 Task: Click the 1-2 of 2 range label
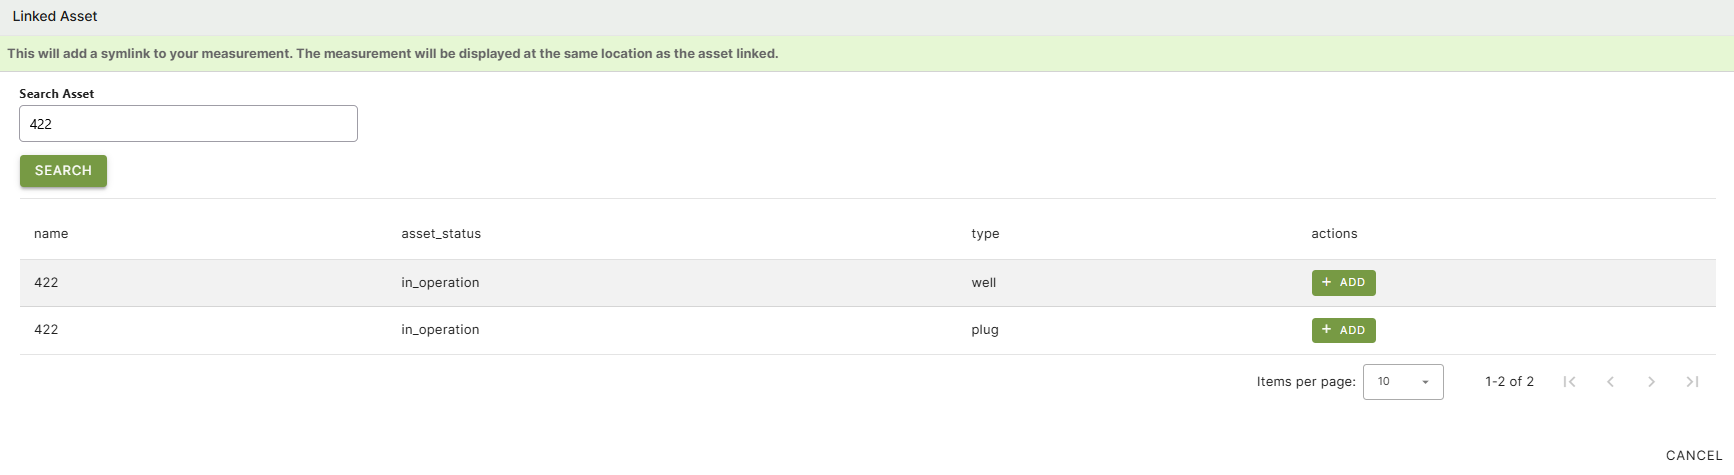point(1509,382)
